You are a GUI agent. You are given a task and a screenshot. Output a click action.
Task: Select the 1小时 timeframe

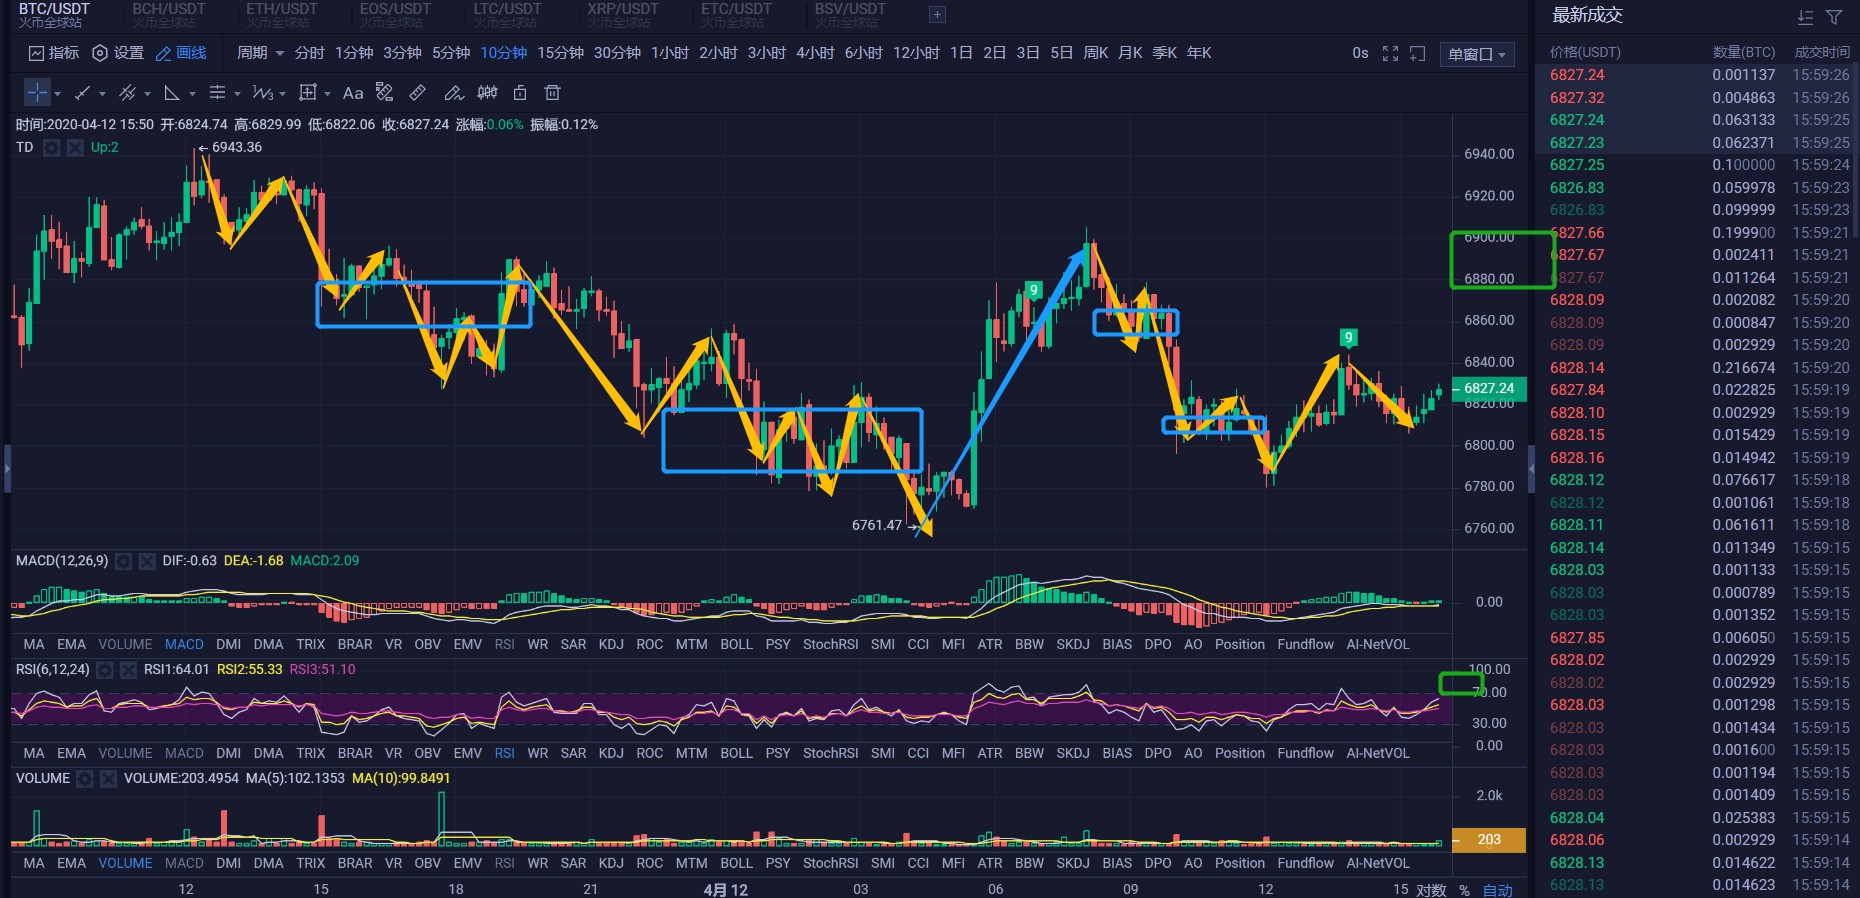pyautogui.click(x=670, y=53)
